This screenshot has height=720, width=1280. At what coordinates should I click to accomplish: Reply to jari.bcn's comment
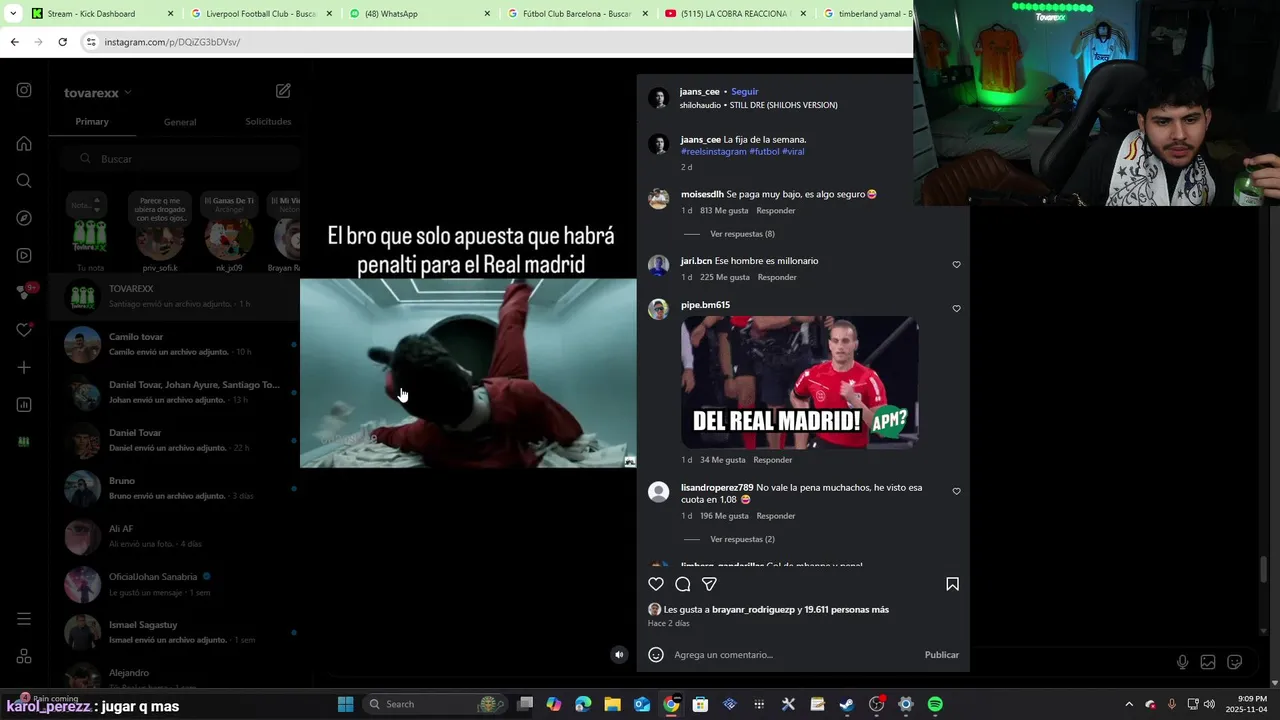tap(777, 277)
